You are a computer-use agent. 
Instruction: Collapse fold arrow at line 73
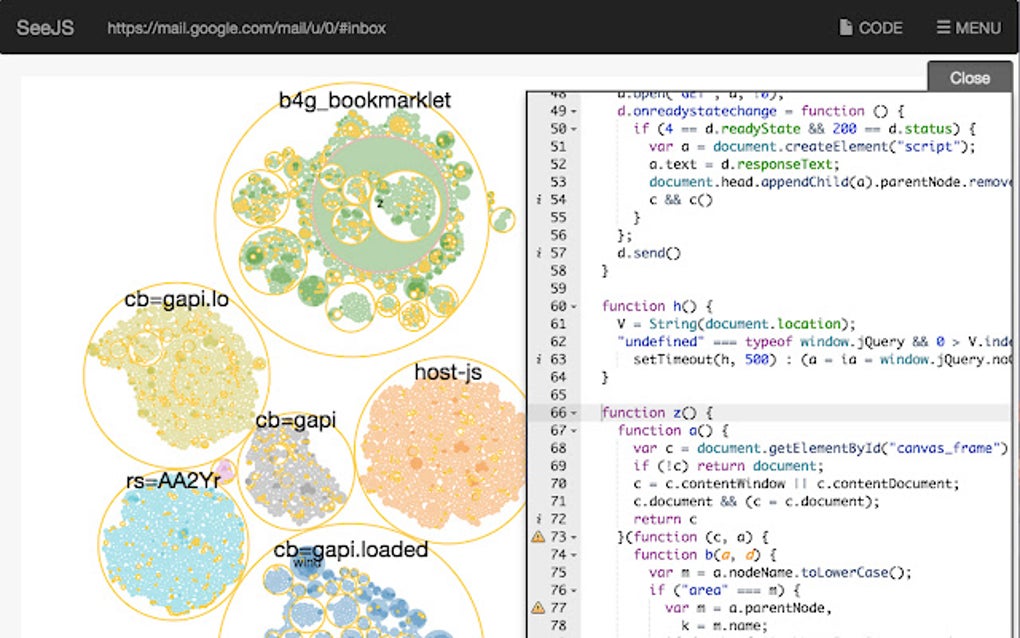coord(574,538)
